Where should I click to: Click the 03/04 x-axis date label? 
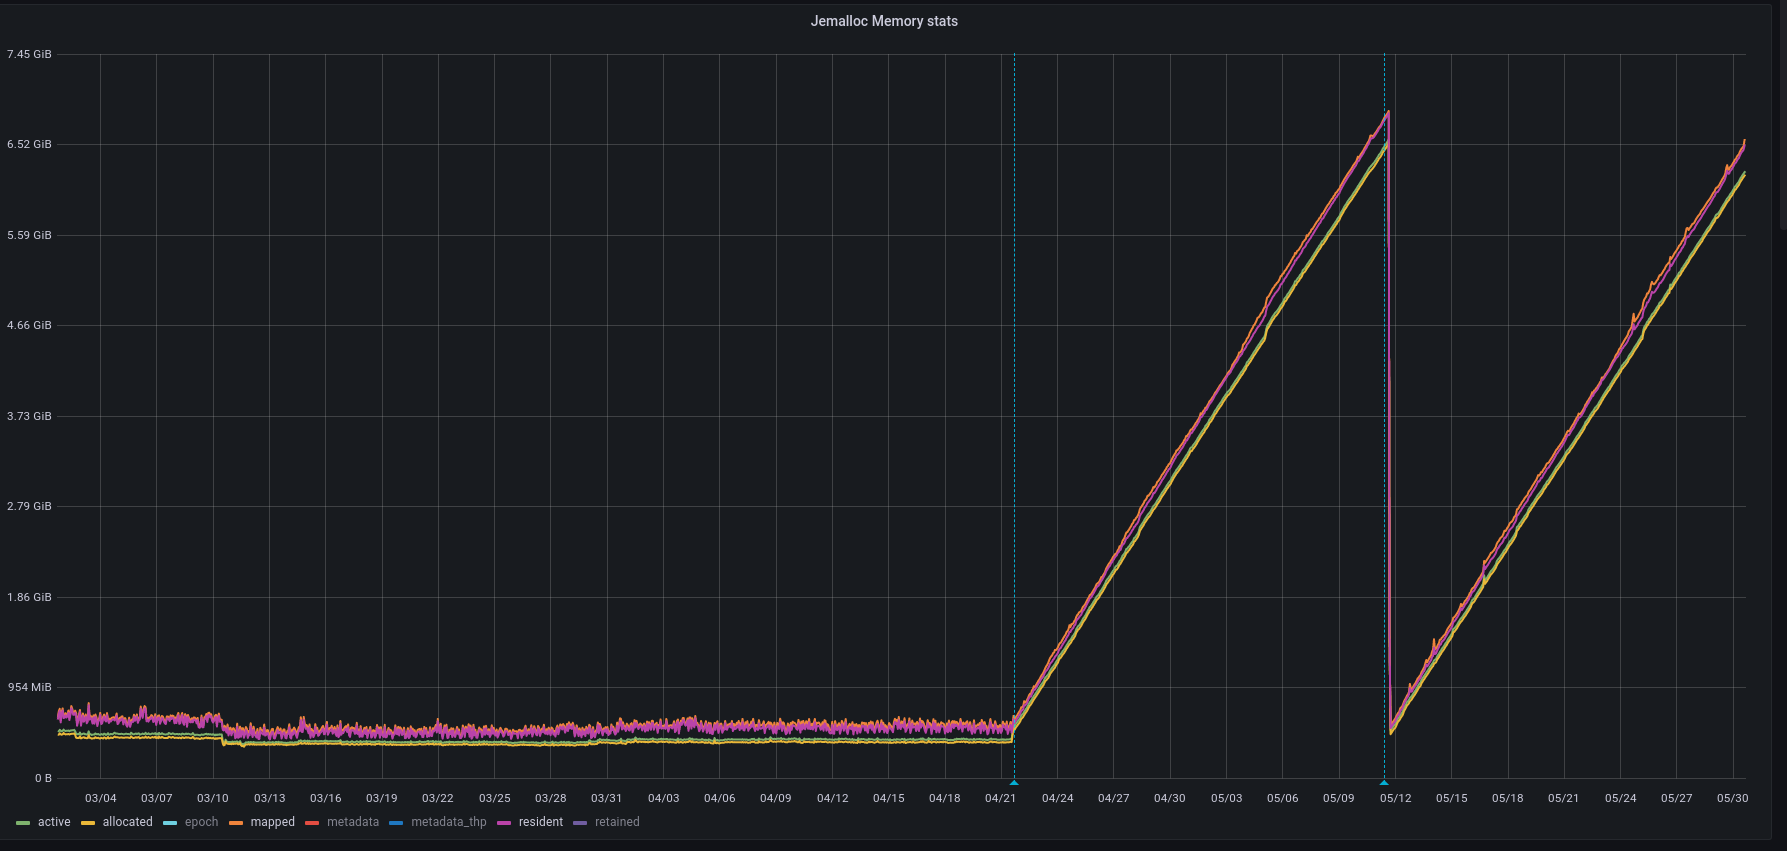click(100, 798)
